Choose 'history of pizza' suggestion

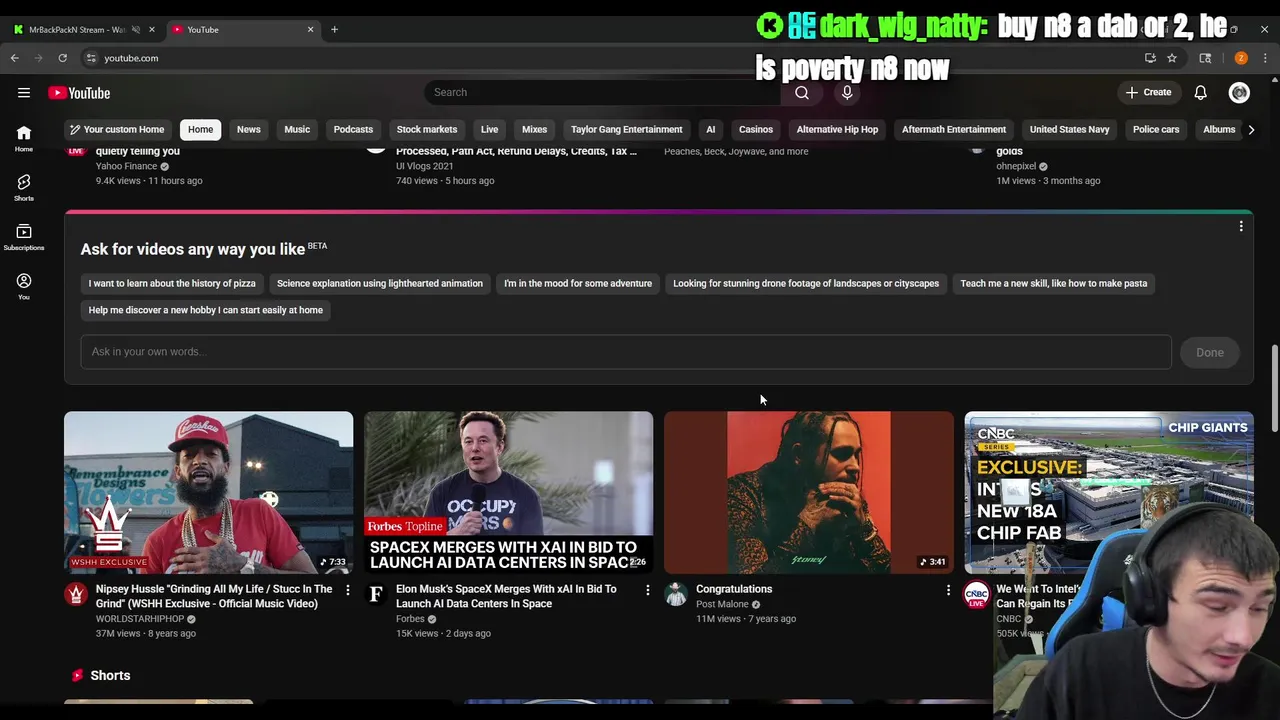tap(172, 284)
